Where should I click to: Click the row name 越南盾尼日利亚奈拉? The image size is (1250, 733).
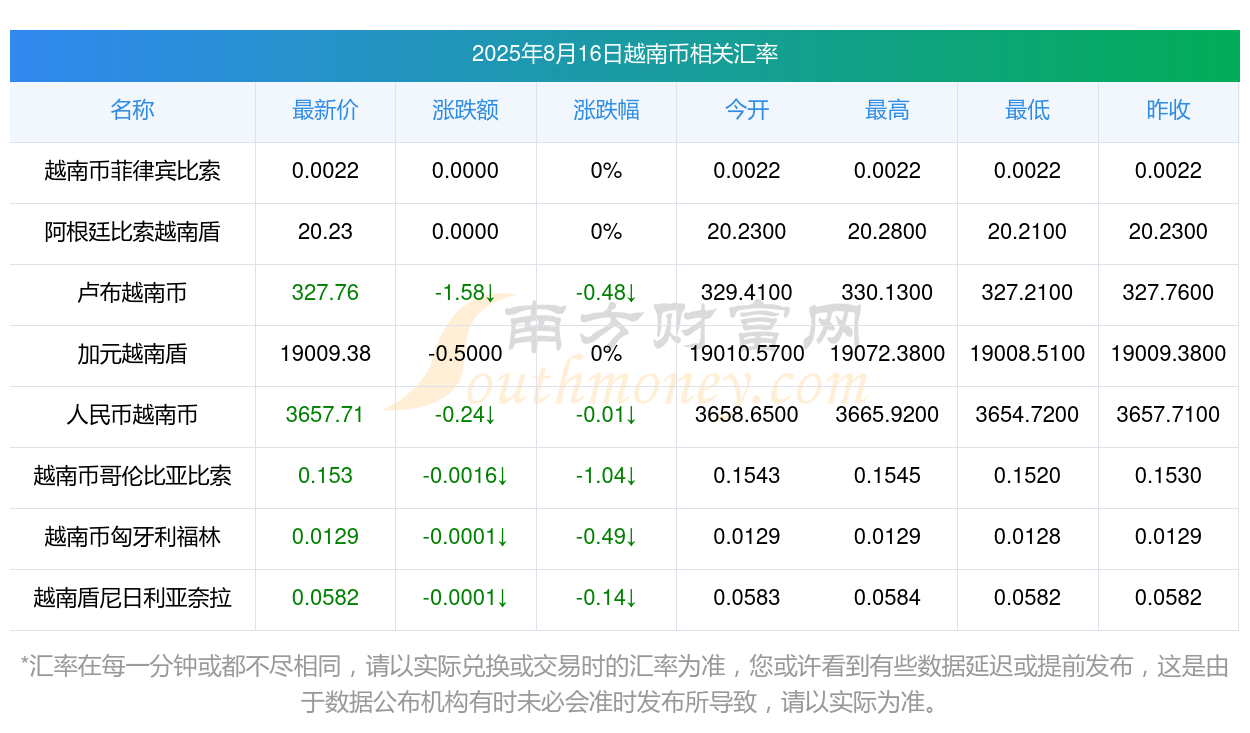132,598
